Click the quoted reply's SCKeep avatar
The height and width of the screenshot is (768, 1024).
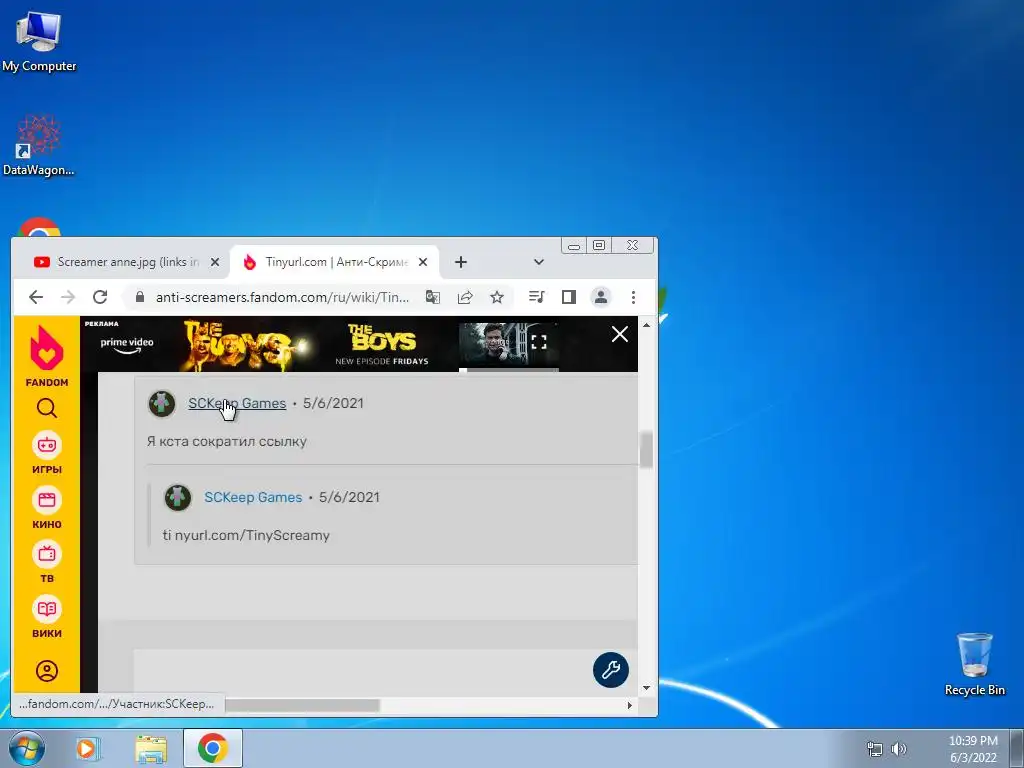tap(178, 498)
